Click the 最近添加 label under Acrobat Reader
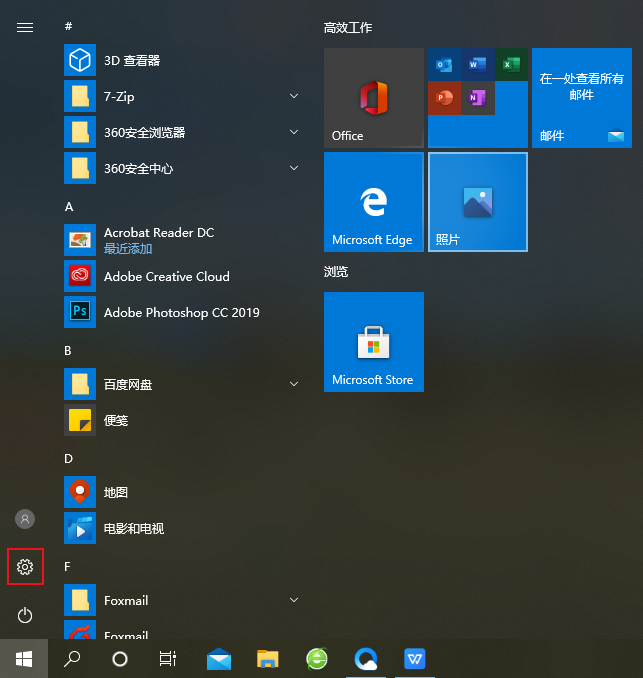The image size is (643, 678). point(128,249)
